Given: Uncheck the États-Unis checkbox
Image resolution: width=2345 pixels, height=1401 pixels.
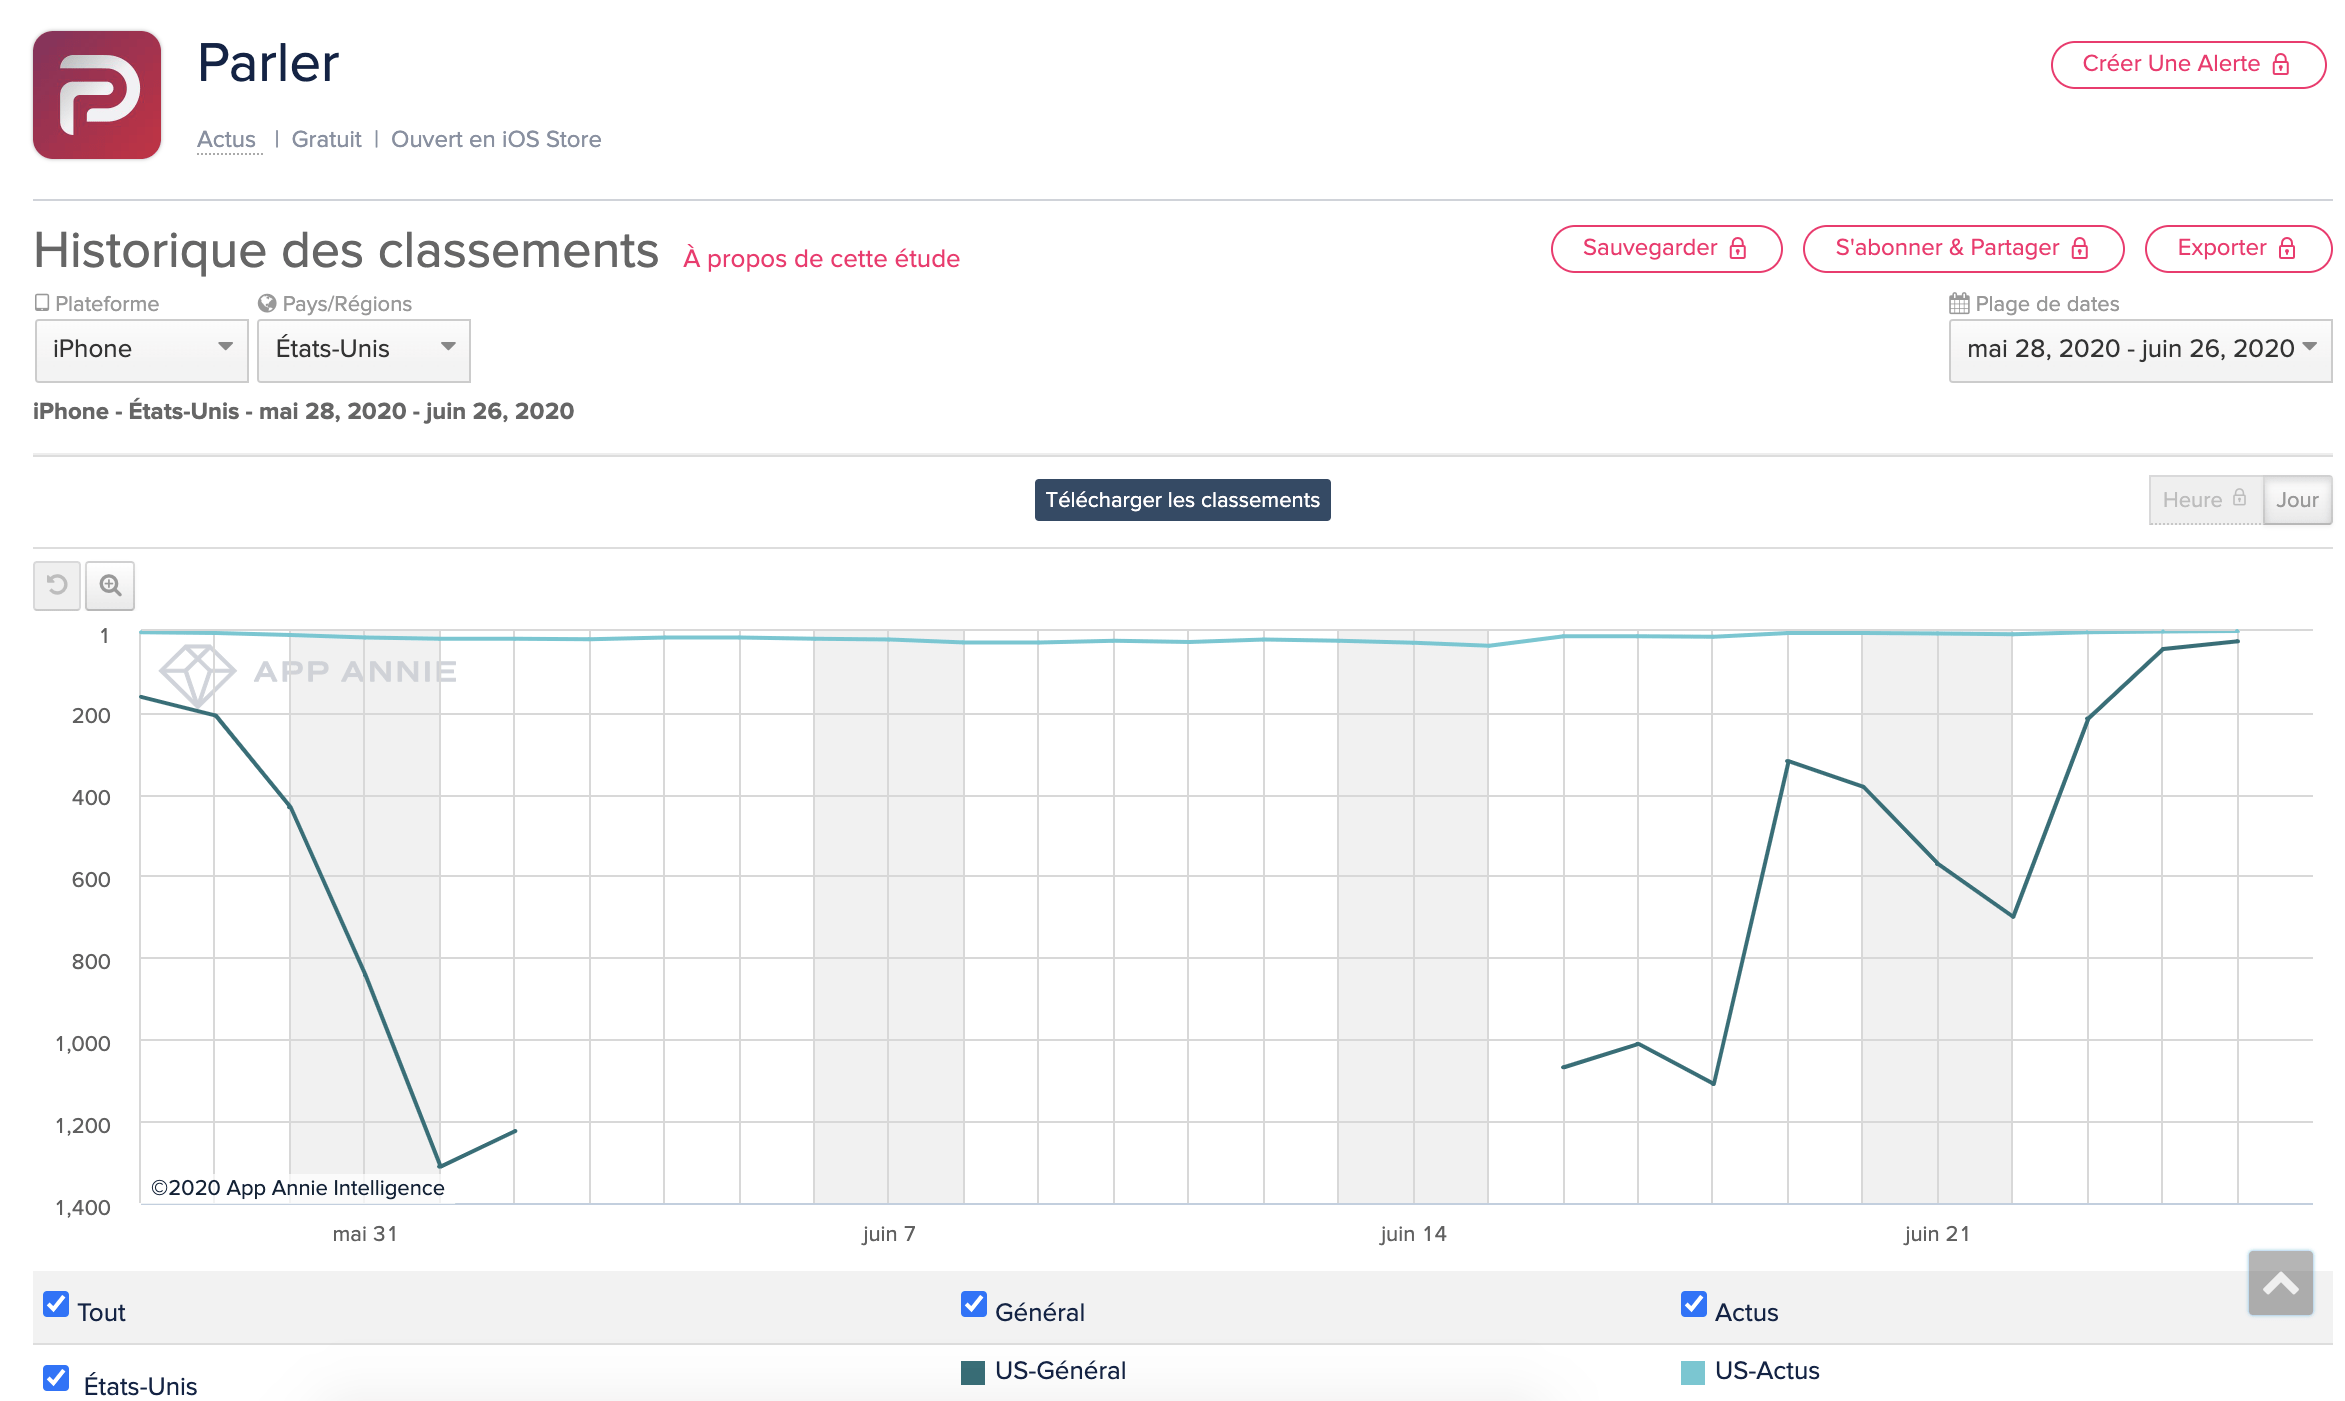Looking at the screenshot, I should (56, 1378).
